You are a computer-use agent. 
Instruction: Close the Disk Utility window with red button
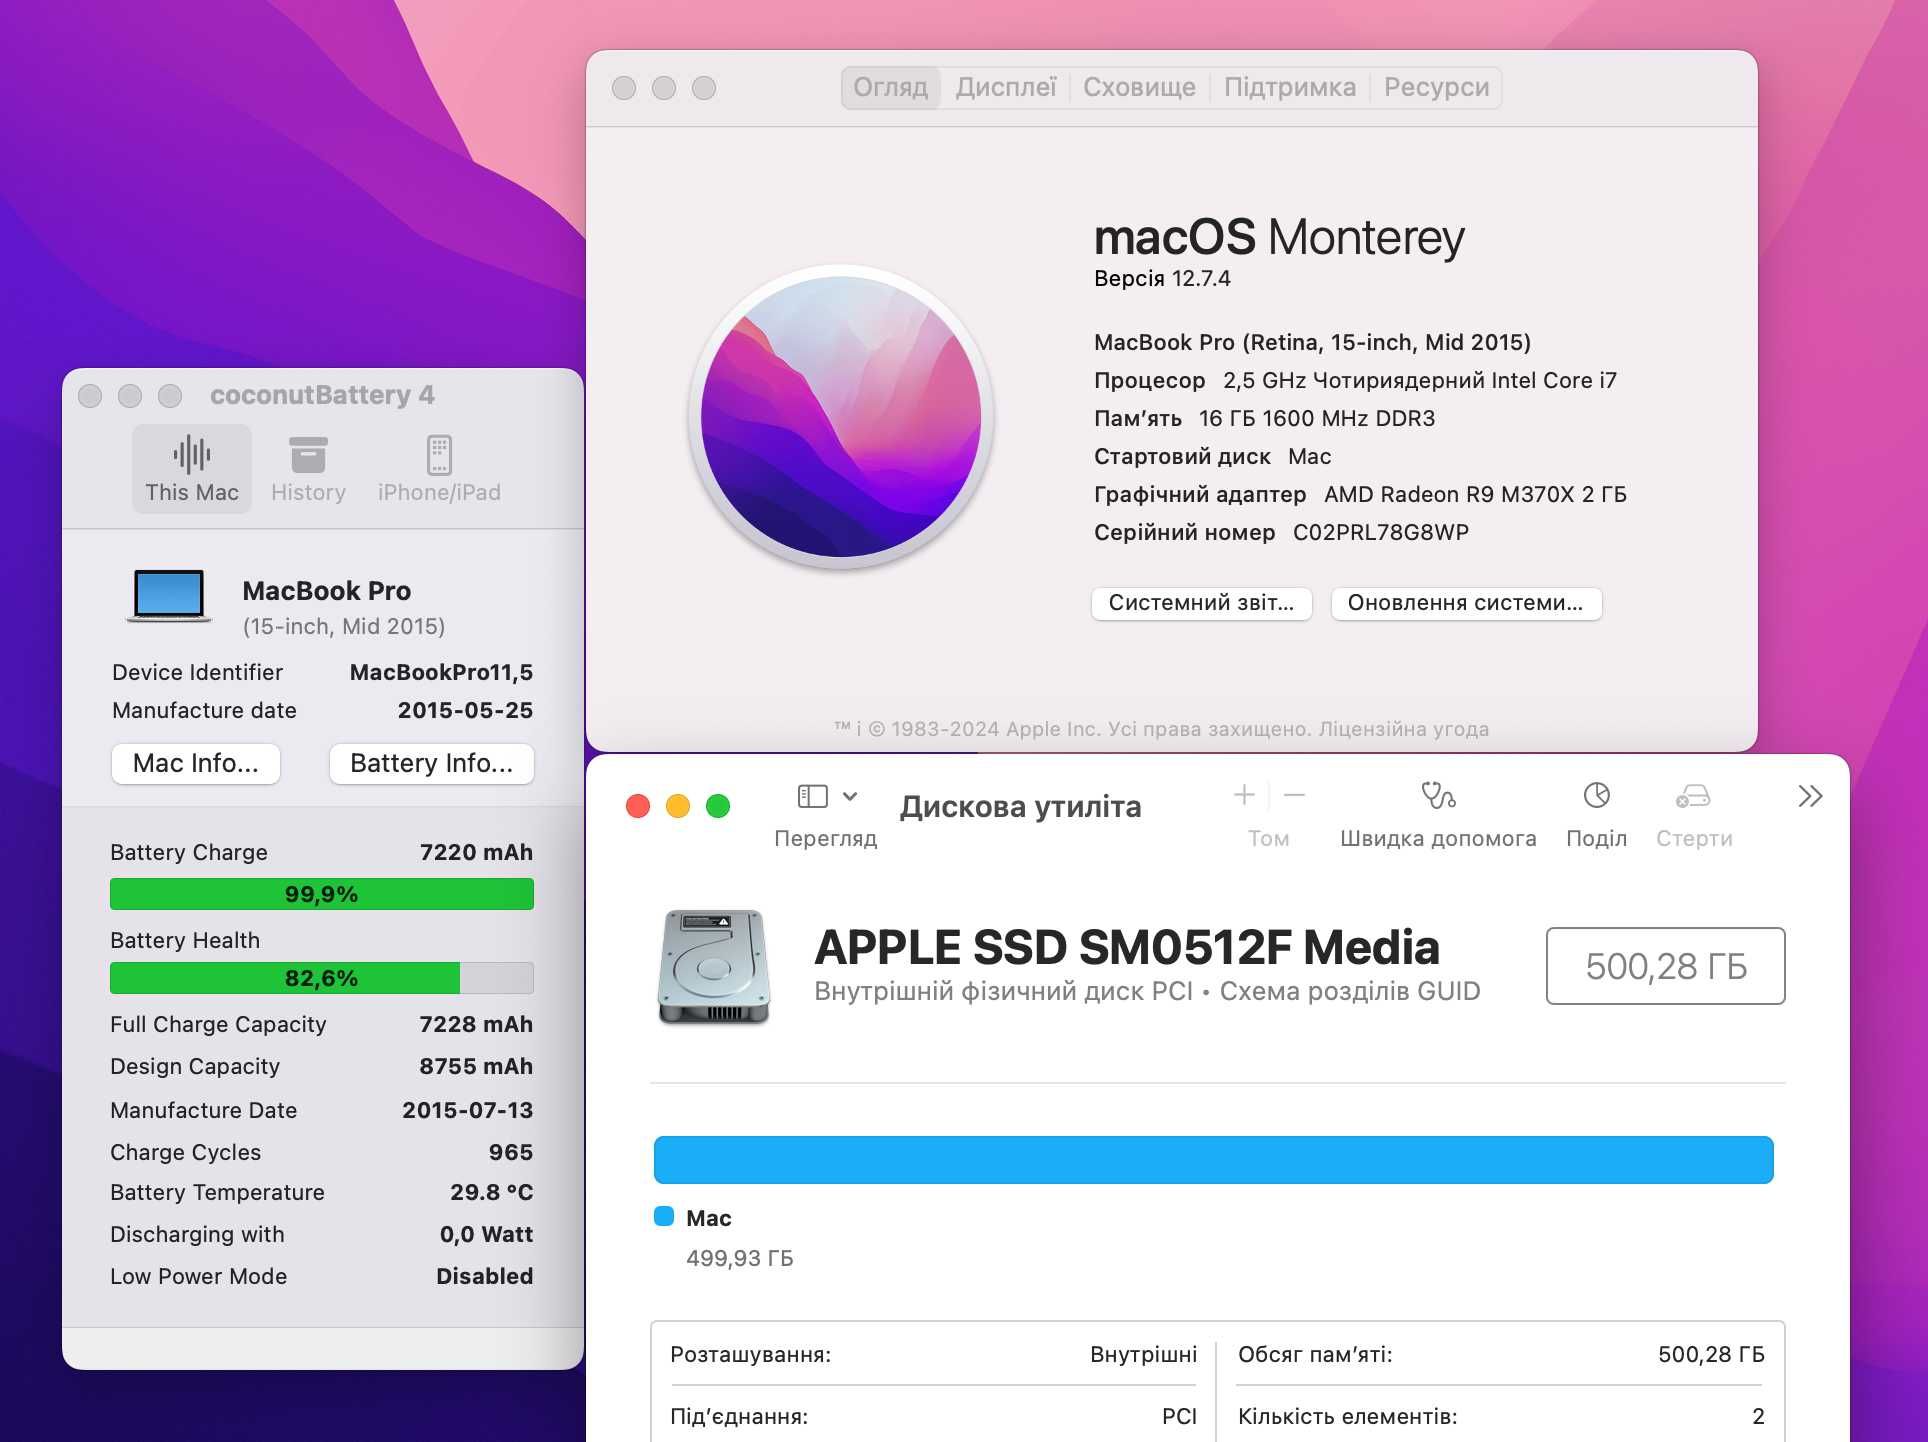pyautogui.click(x=638, y=806)
